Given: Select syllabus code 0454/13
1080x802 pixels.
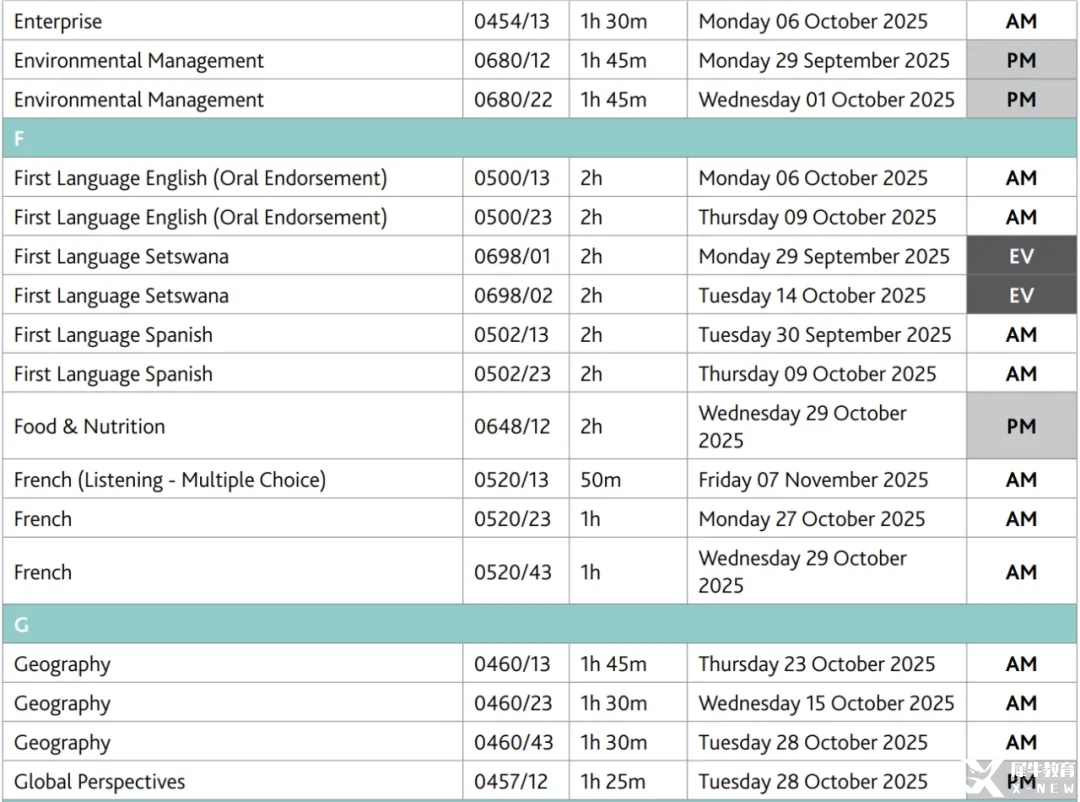Looking at the screenshot, I should coord(512,21).
